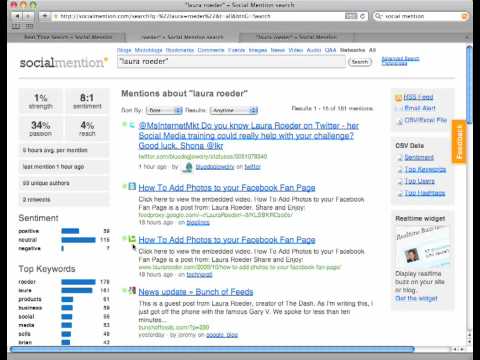This screenshot has height=360, width=480.
Task: Open the orange Feedback side tab
Action: pos(459,142)
